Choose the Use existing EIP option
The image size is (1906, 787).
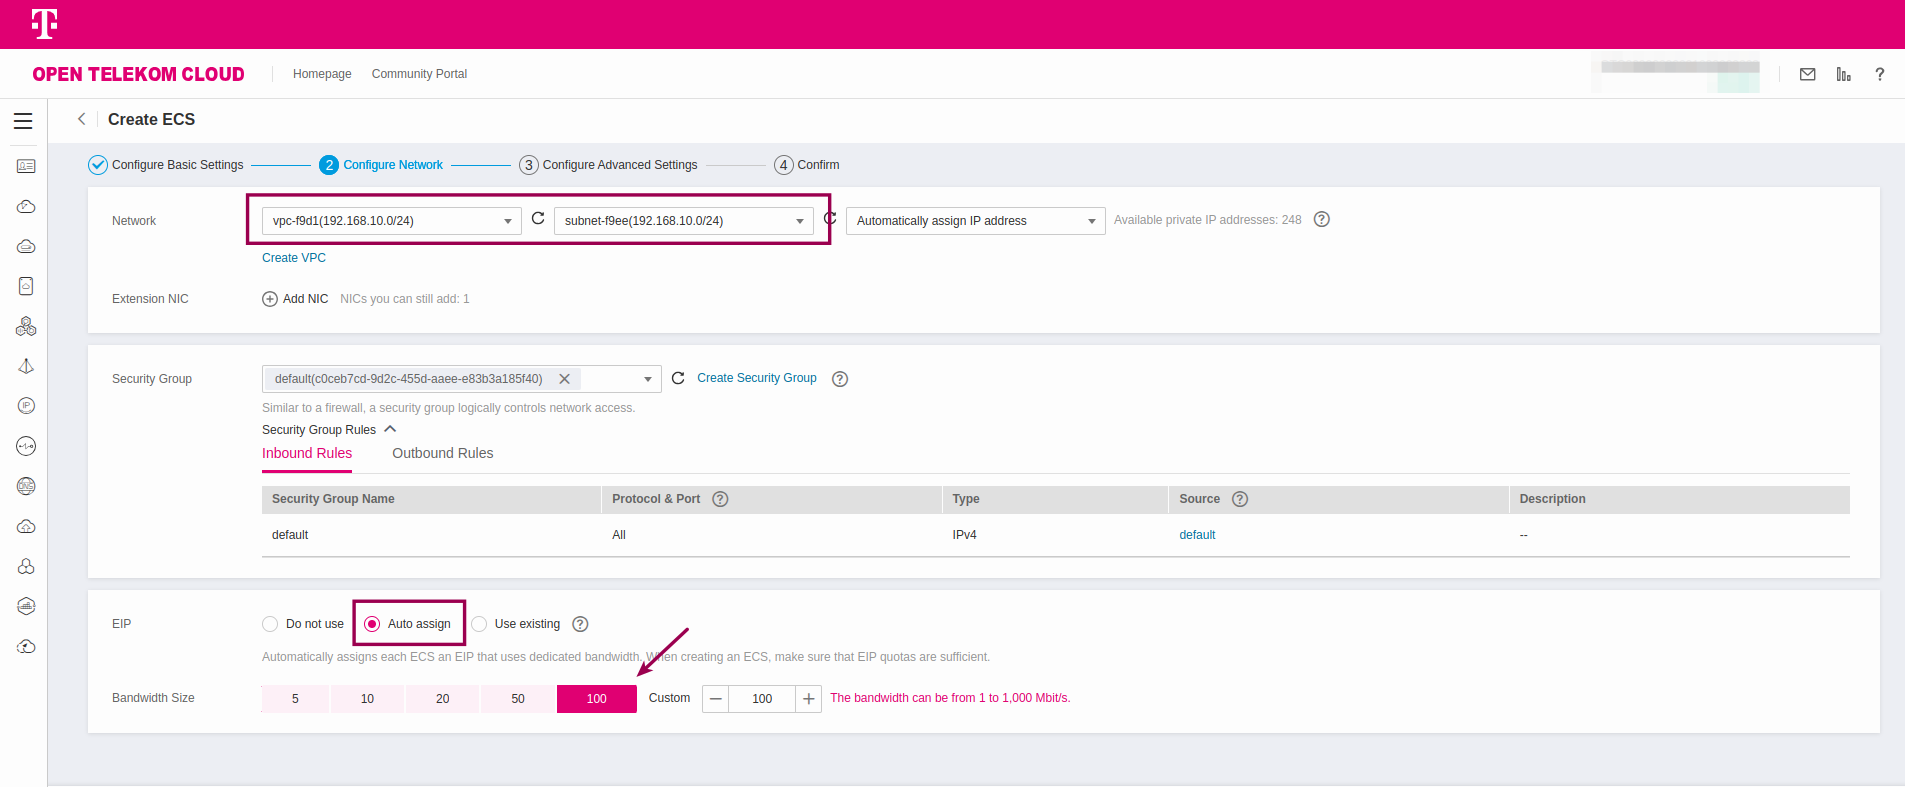tap(479, 624)
